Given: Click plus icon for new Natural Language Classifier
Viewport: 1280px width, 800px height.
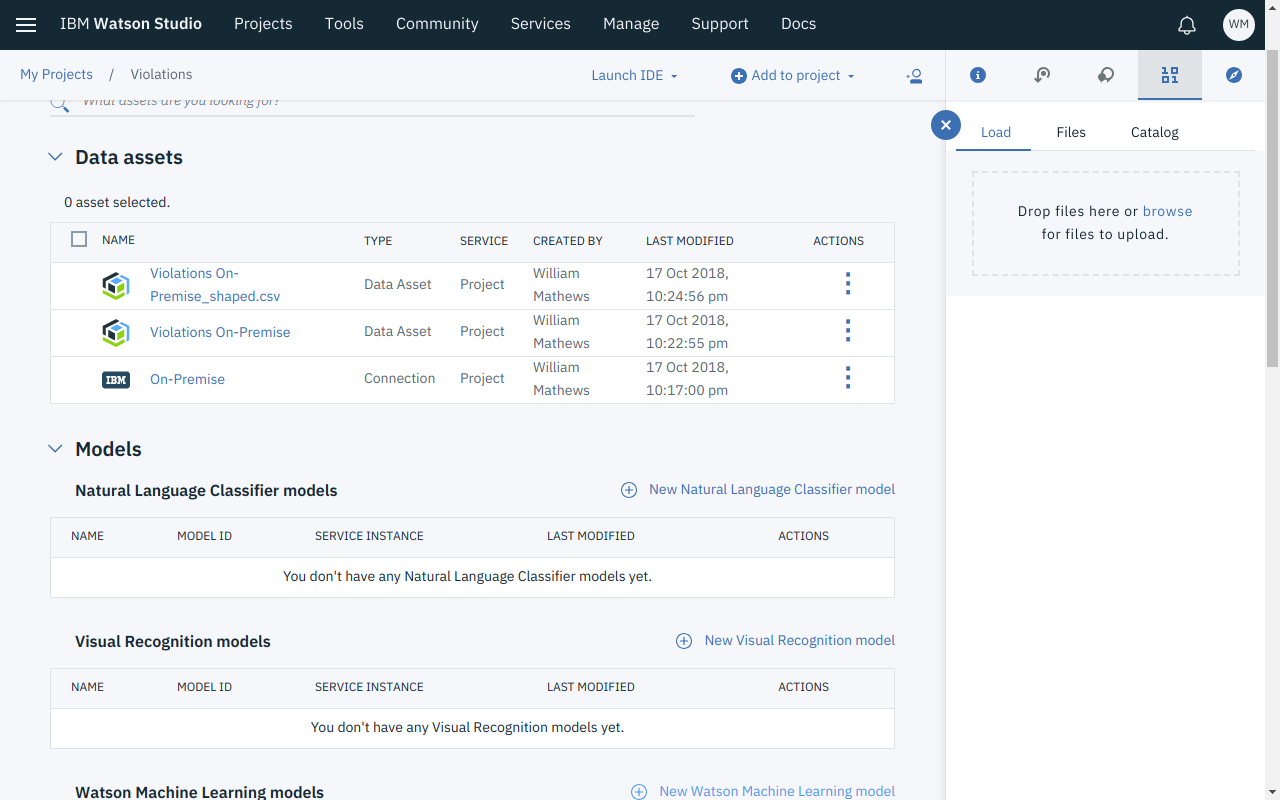Looking at the screenshot, I should point(629,490).
